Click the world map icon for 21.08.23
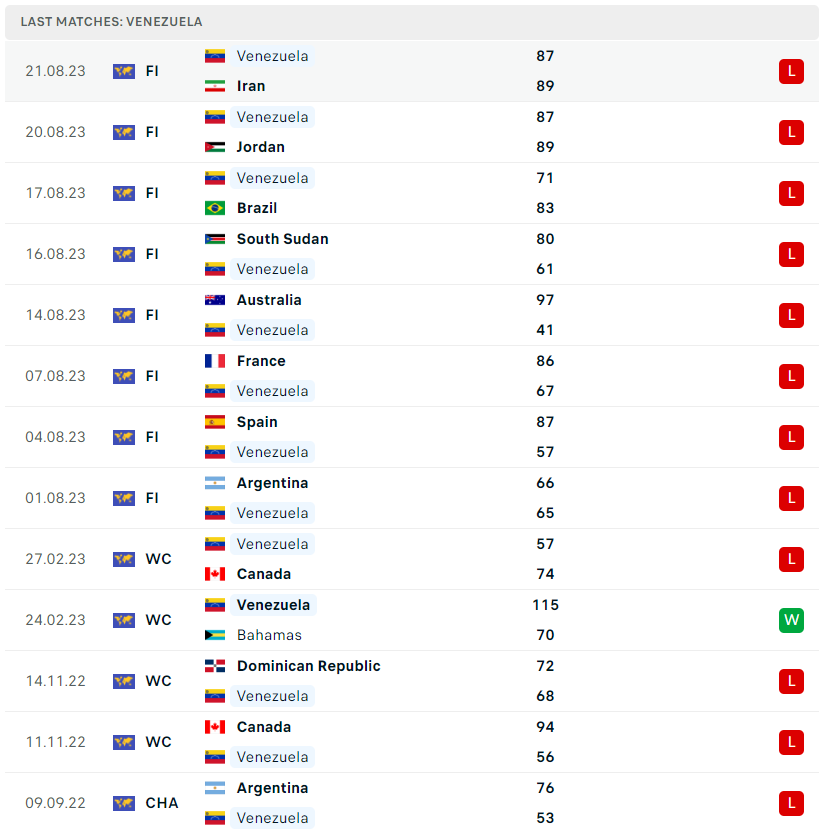 pyautogui.click(x=124, y=71)
